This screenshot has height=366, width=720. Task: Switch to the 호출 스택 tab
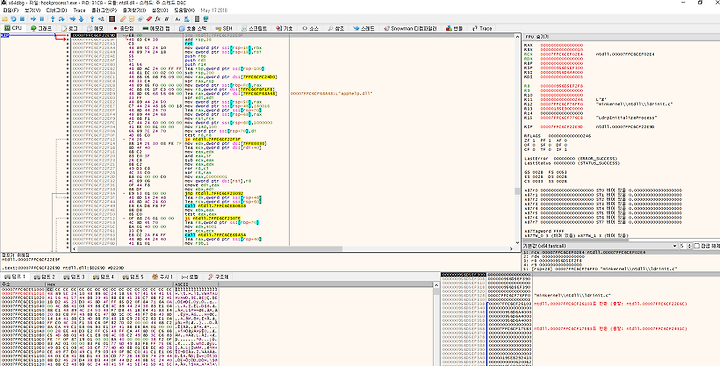[193, 28]
